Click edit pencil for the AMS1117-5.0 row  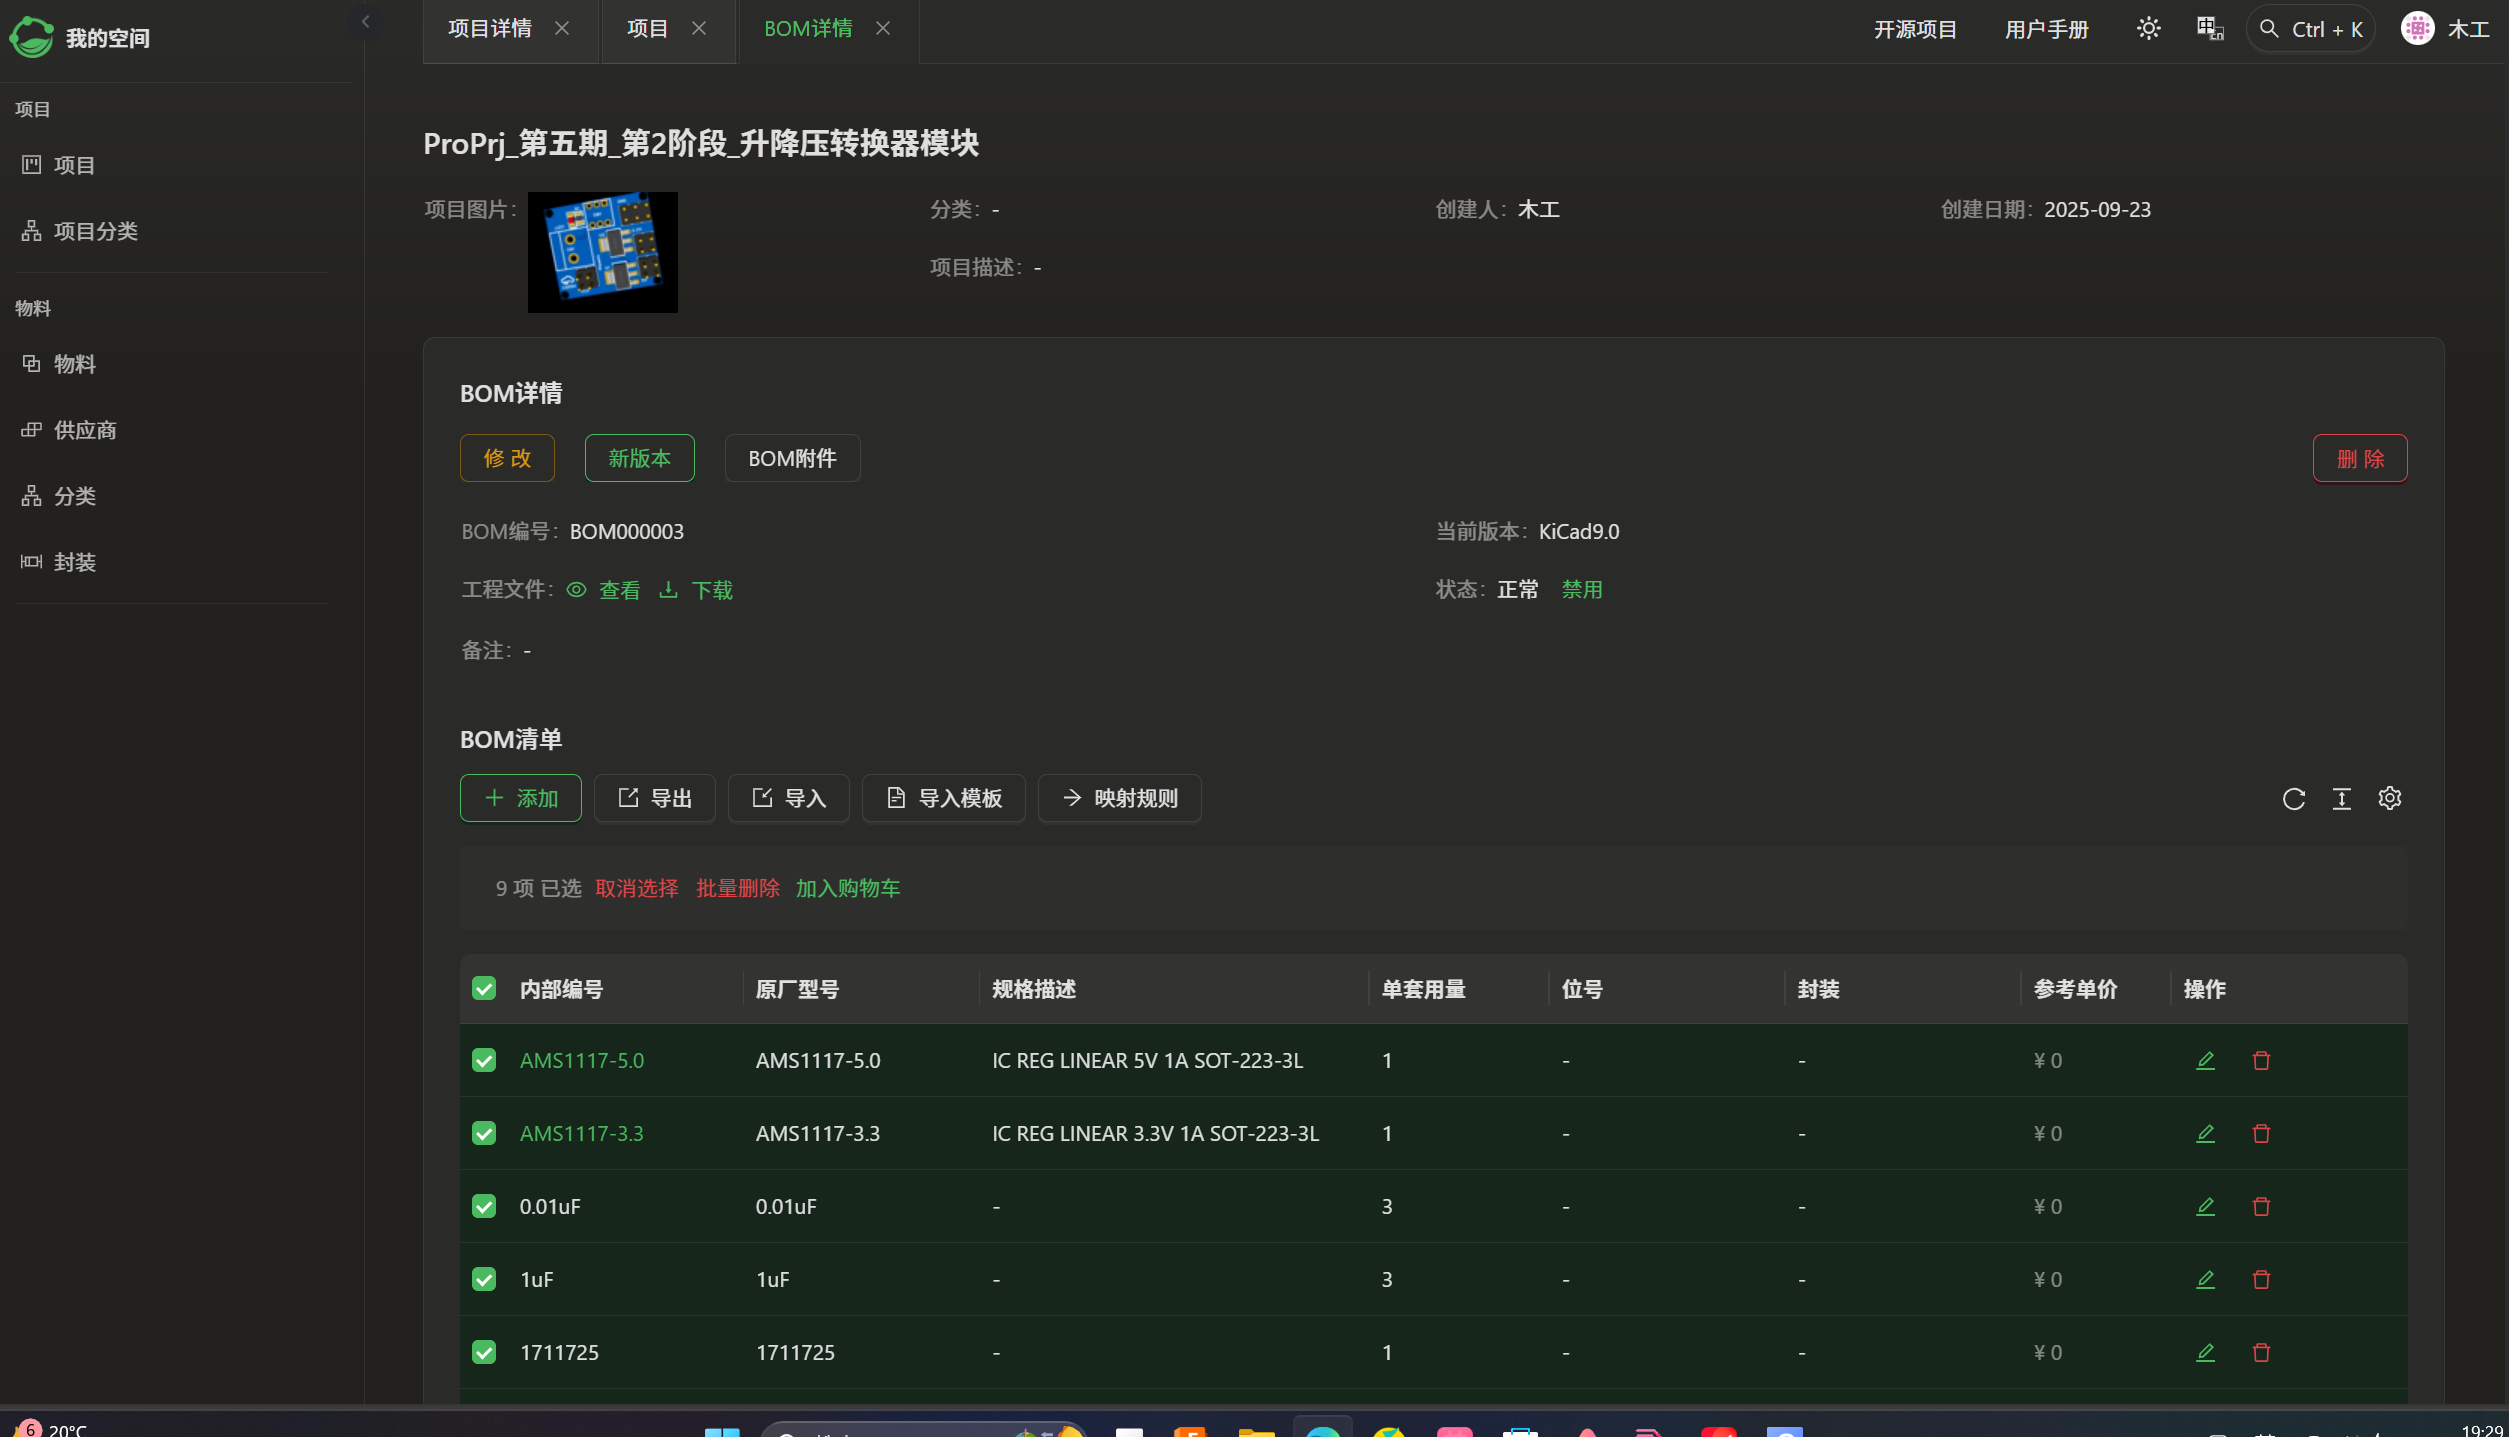tap(2205, 1060)
